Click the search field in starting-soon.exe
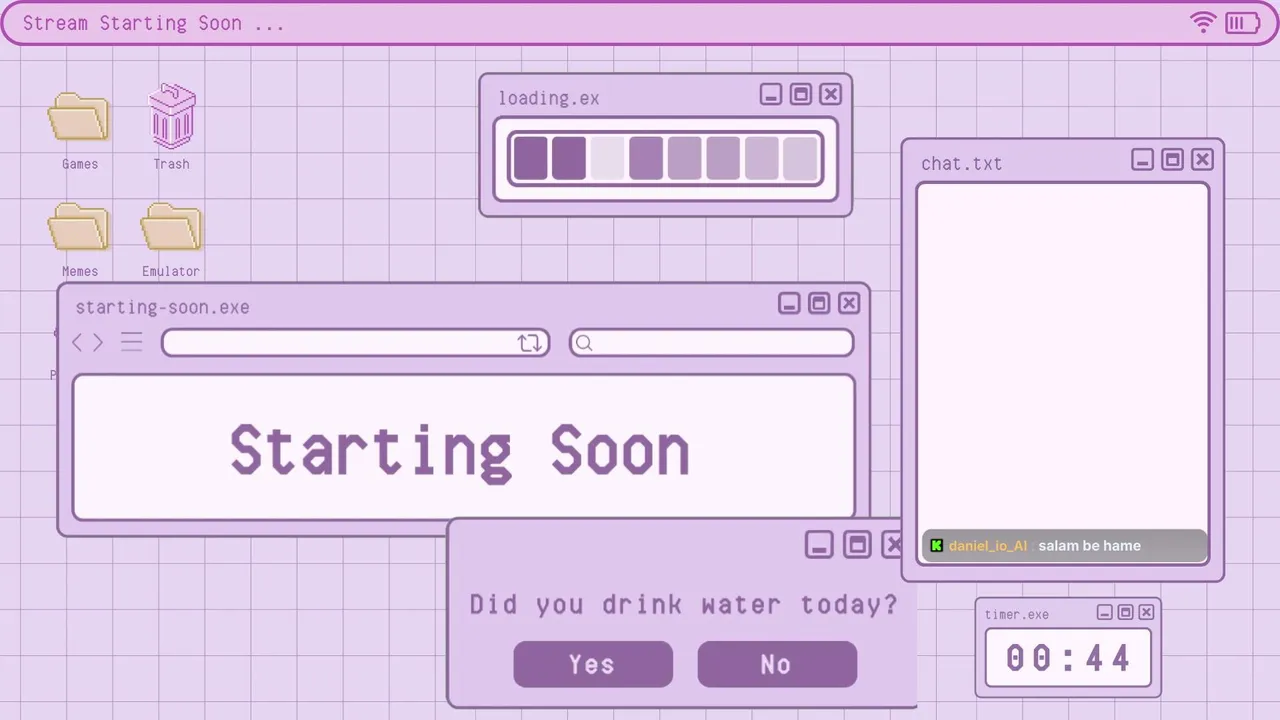Screen dimensions: 1280x720 tap(711, 343)
